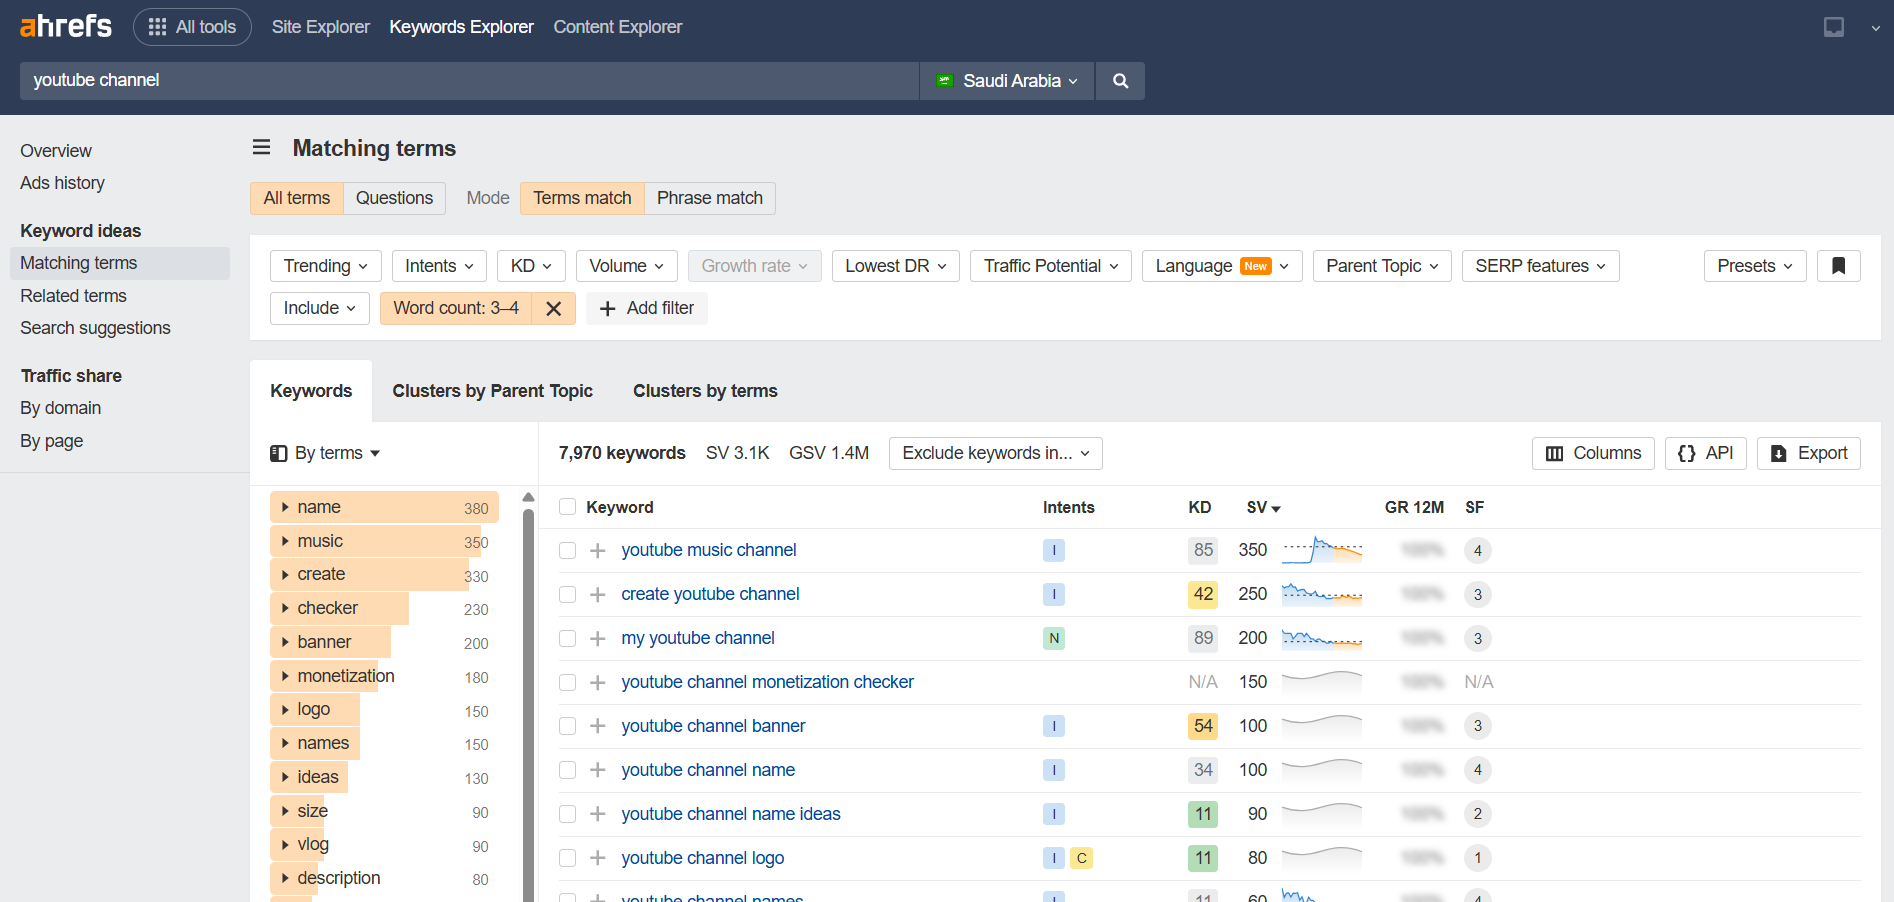Open the By terms grouping selector
This screenshot has width=1894, height=902.
325,454
